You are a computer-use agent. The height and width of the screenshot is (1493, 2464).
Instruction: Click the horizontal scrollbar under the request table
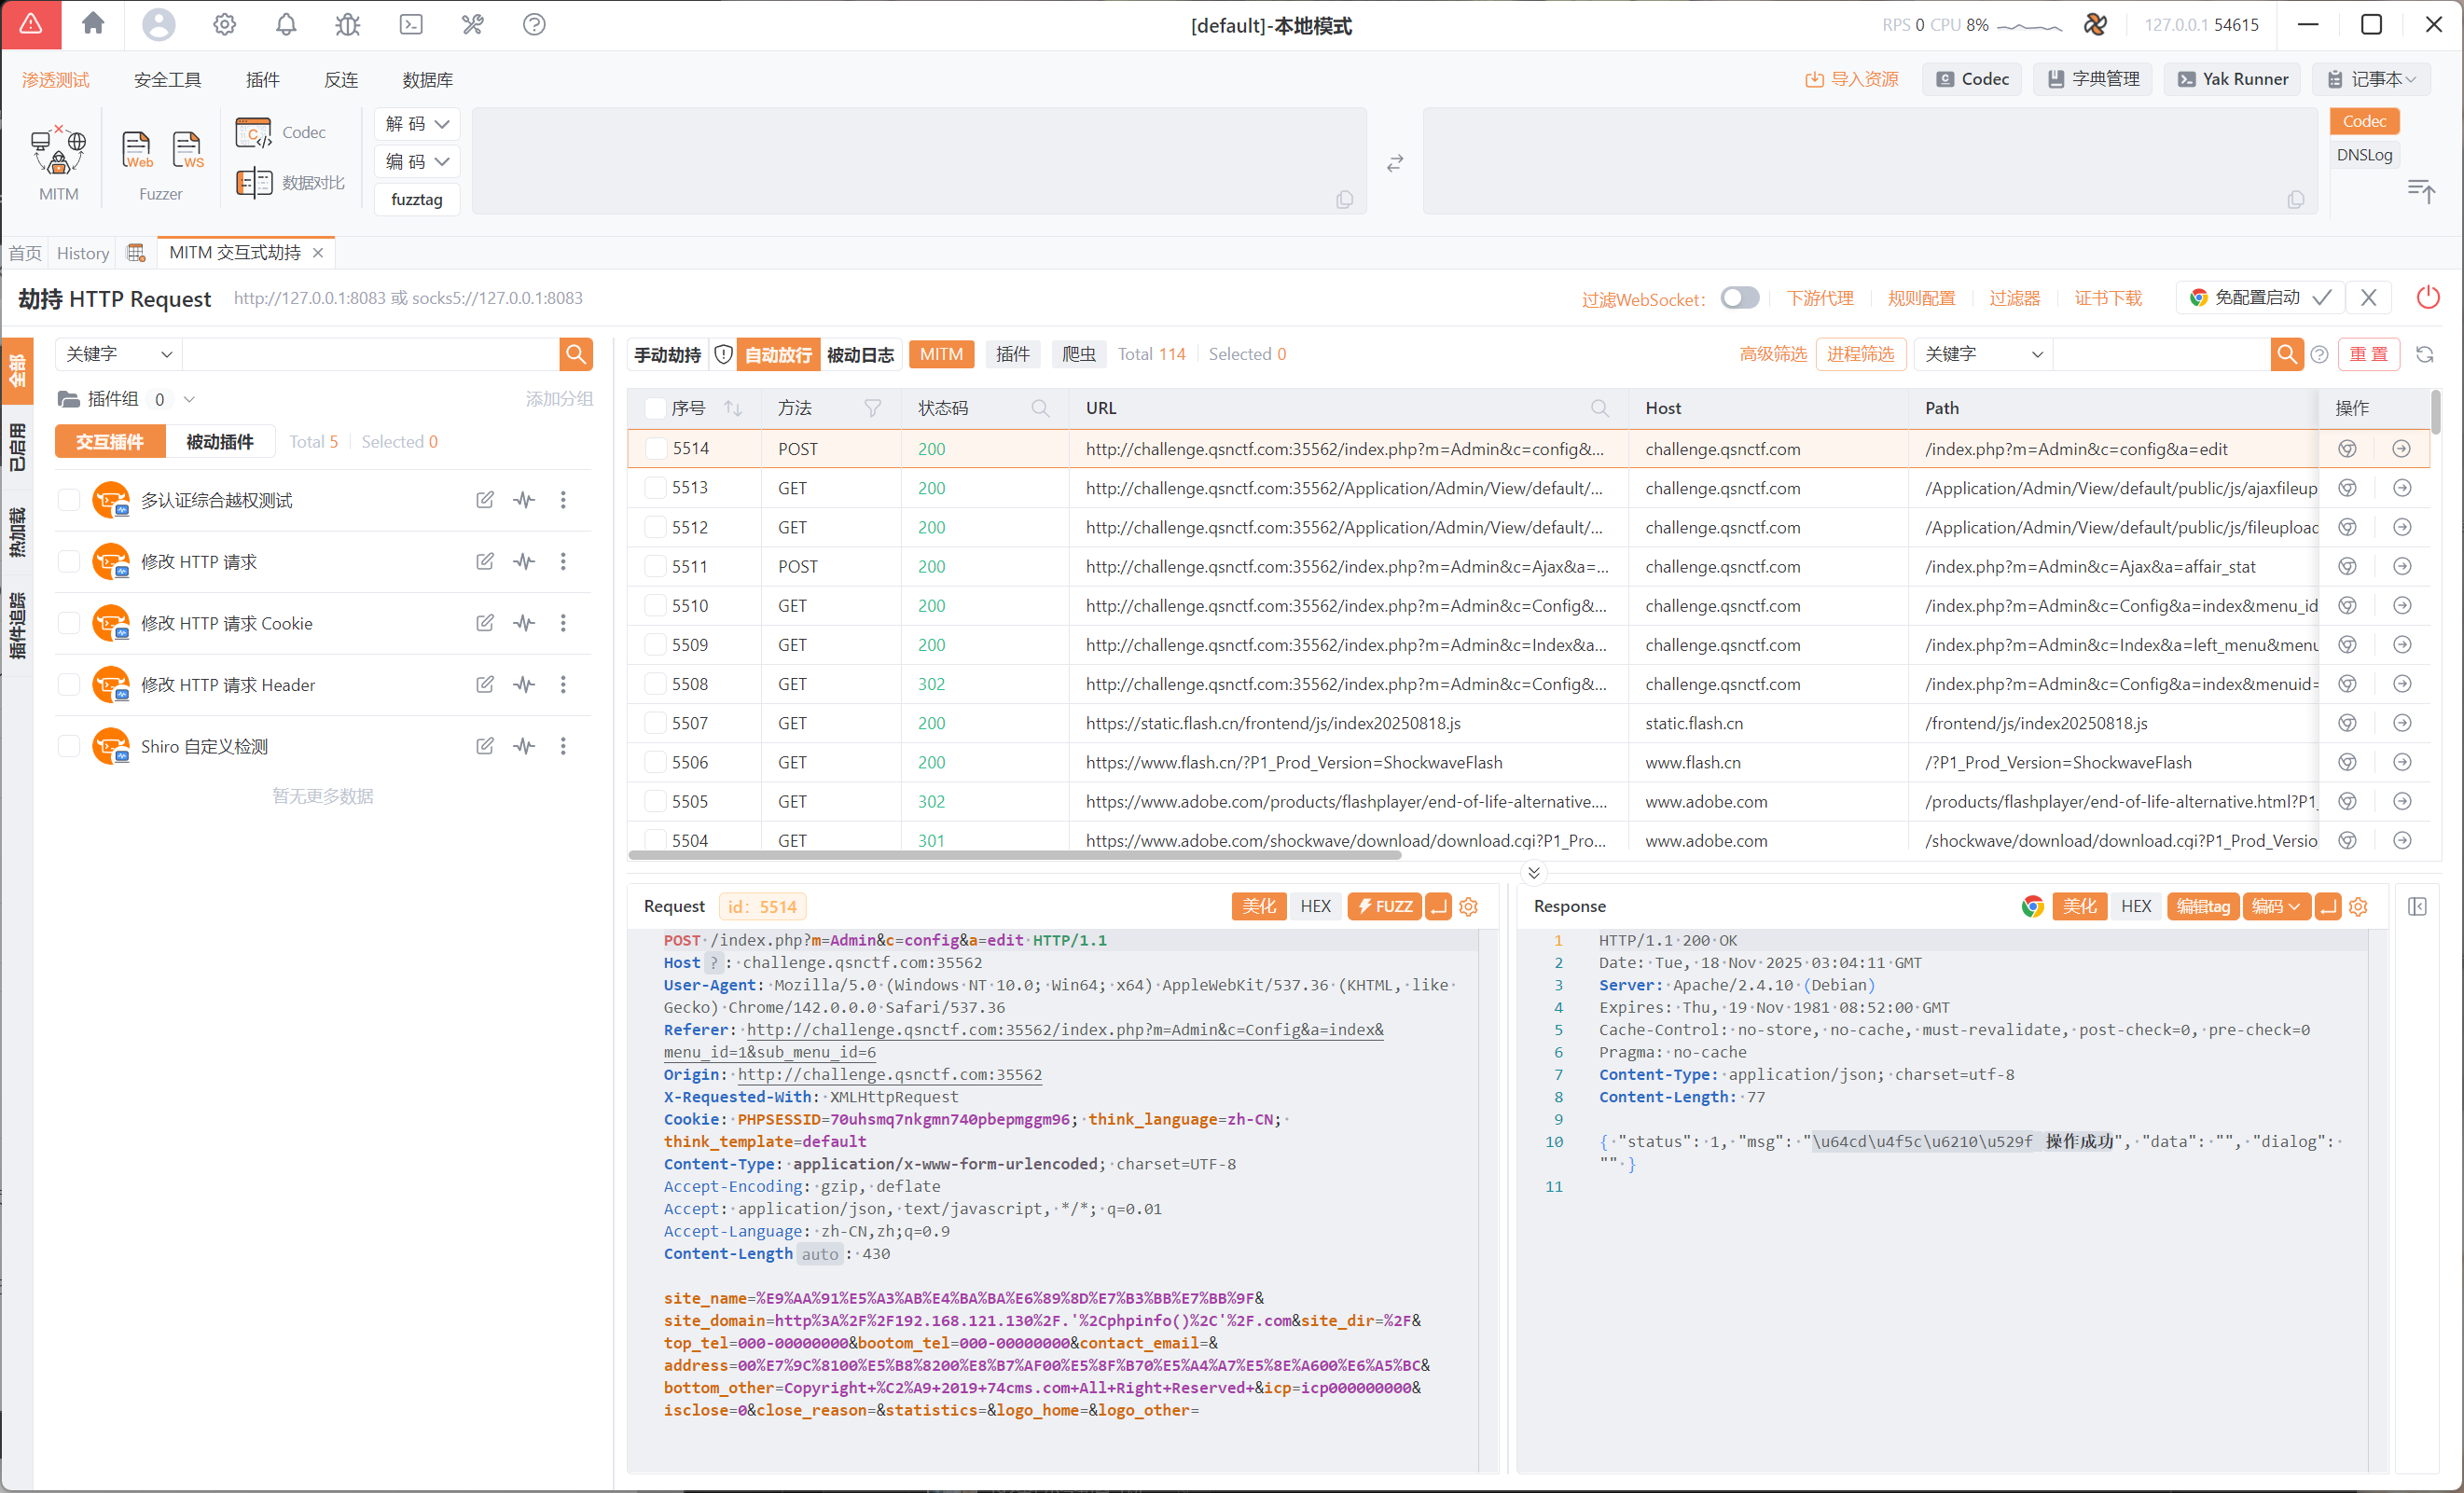click(x=1014, y=856)
